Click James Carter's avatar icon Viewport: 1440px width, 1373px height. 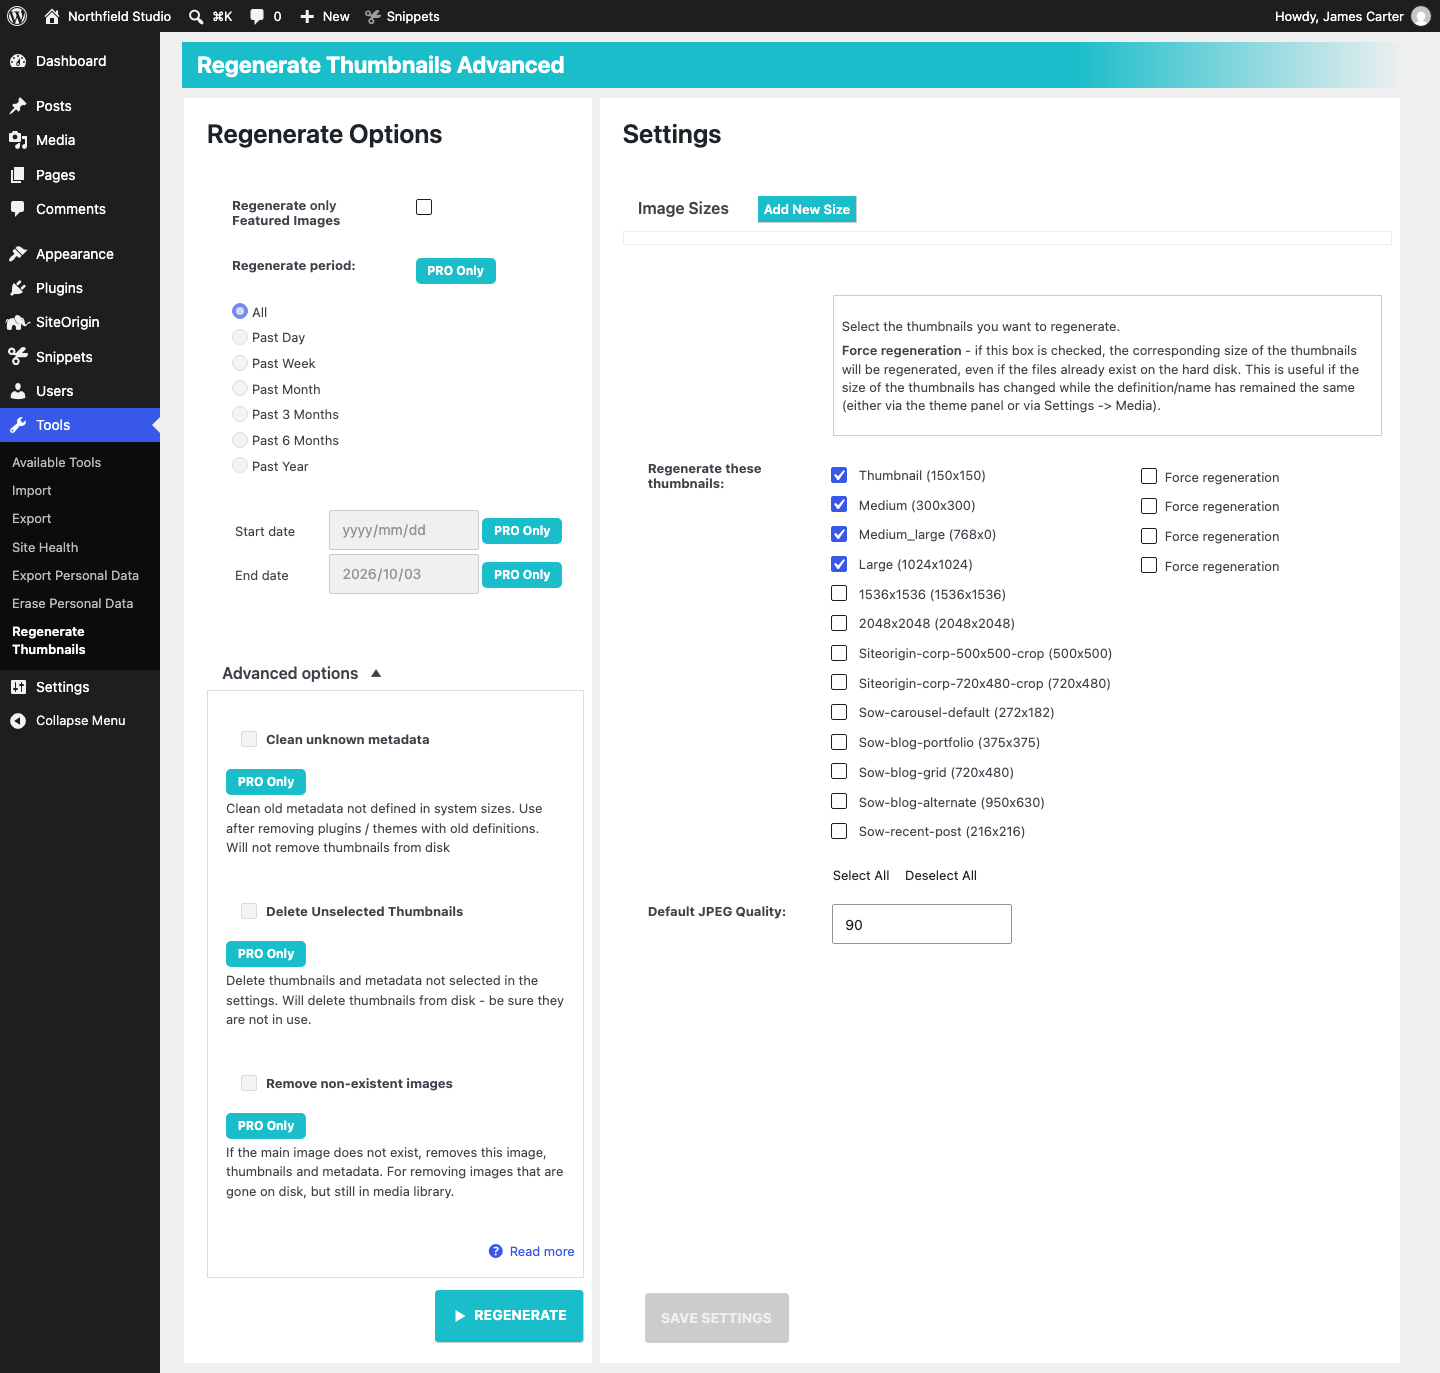1421,16
